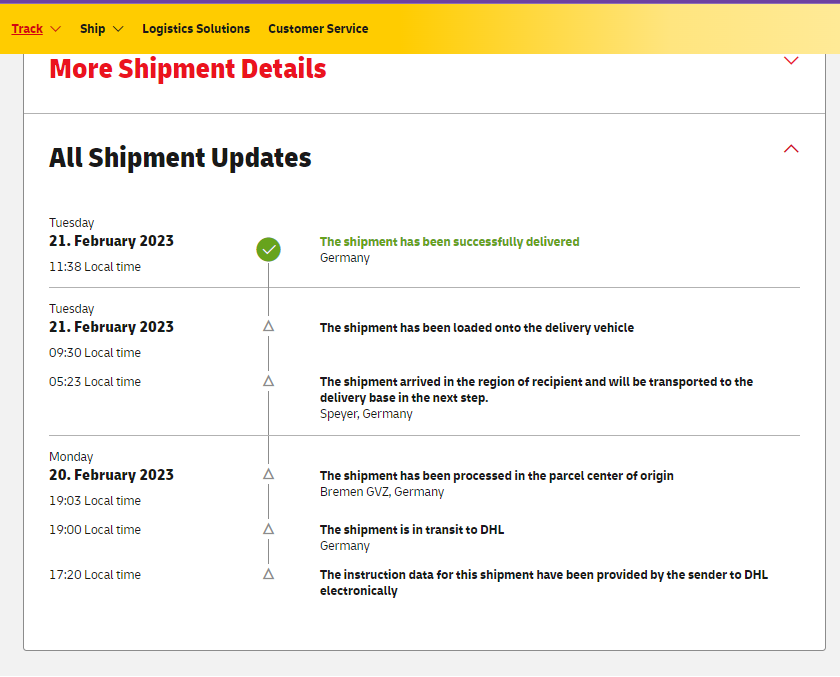This screenshot has width=840, height=677.
Task: Click the green delivered checkmark icon
Action: [x=268, y=250]
